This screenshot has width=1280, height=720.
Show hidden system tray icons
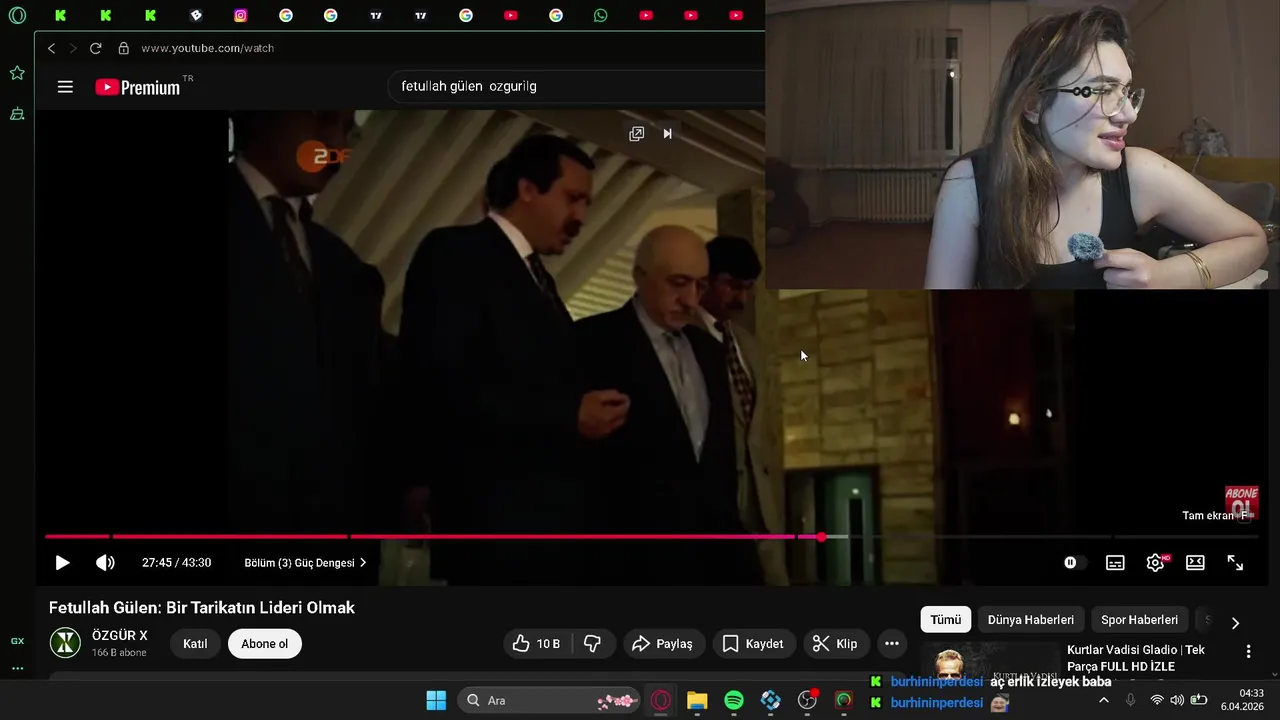(x=1104, y=700)
